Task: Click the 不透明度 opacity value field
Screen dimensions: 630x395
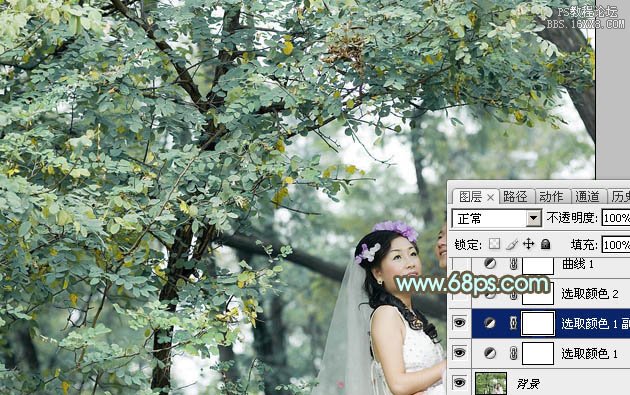Action: click(616, 218)
